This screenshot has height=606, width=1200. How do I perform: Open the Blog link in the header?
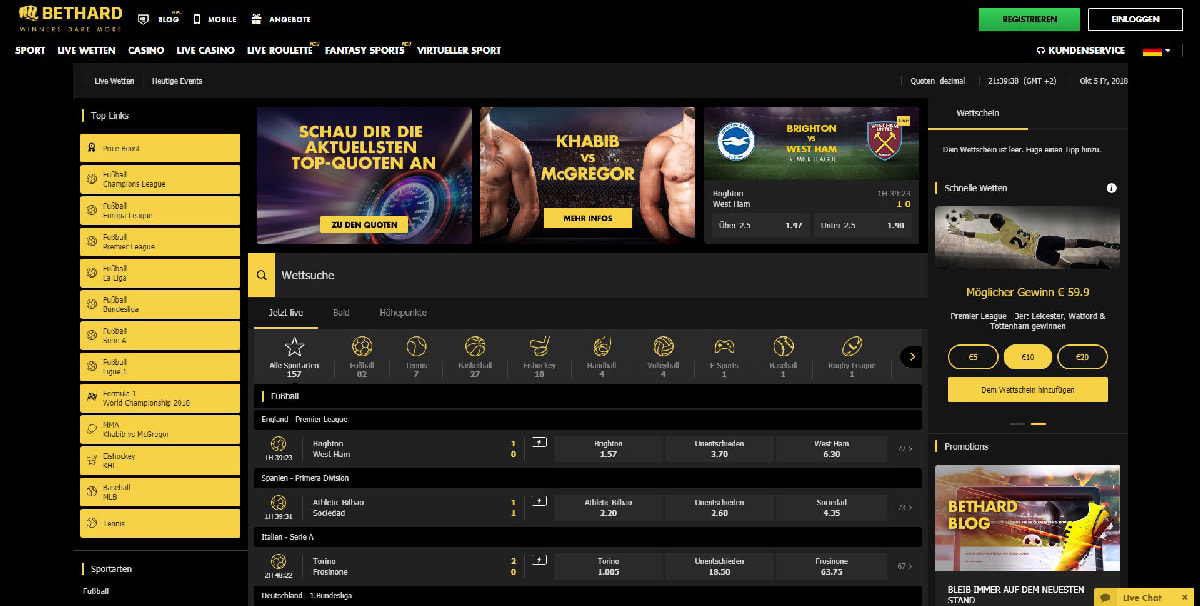point(160,19)
